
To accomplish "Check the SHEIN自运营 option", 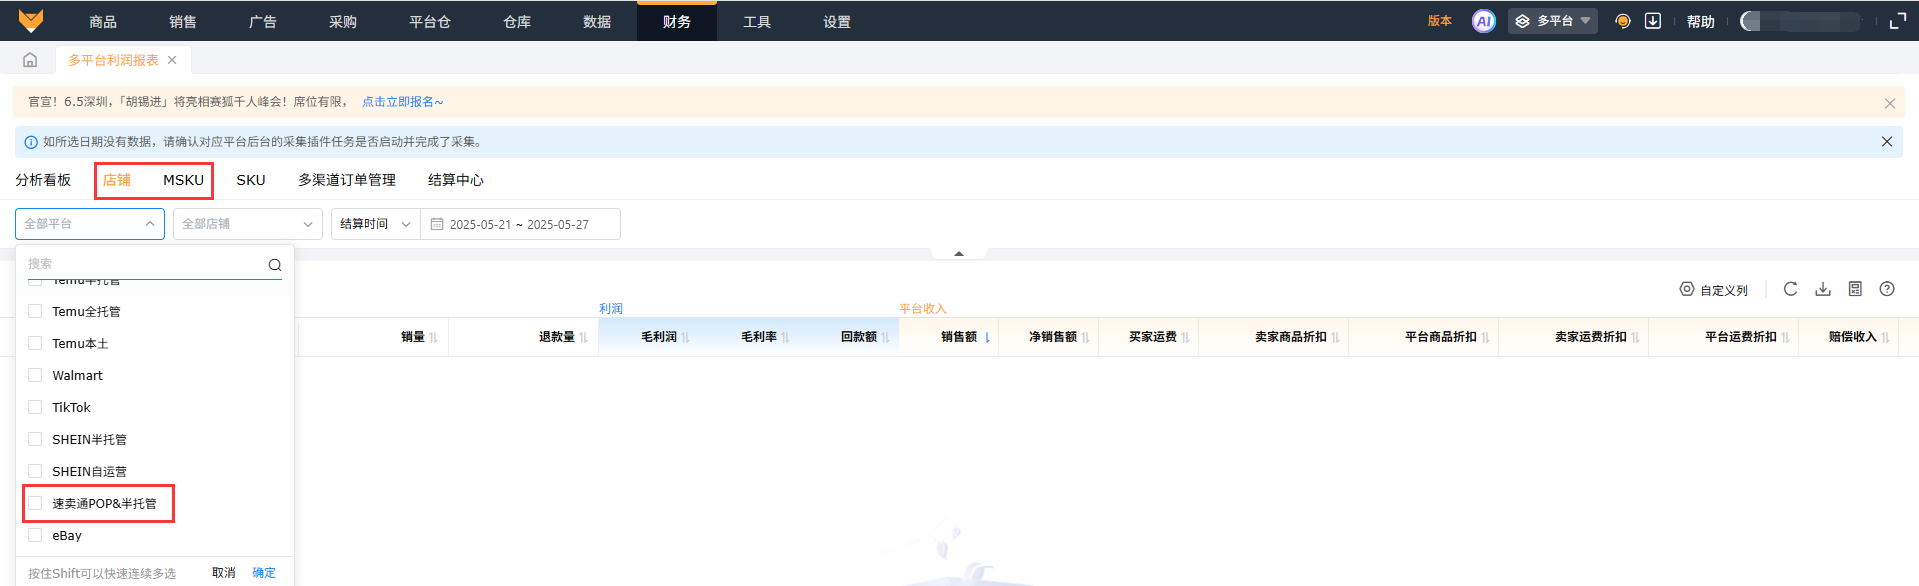I will 35,471.
